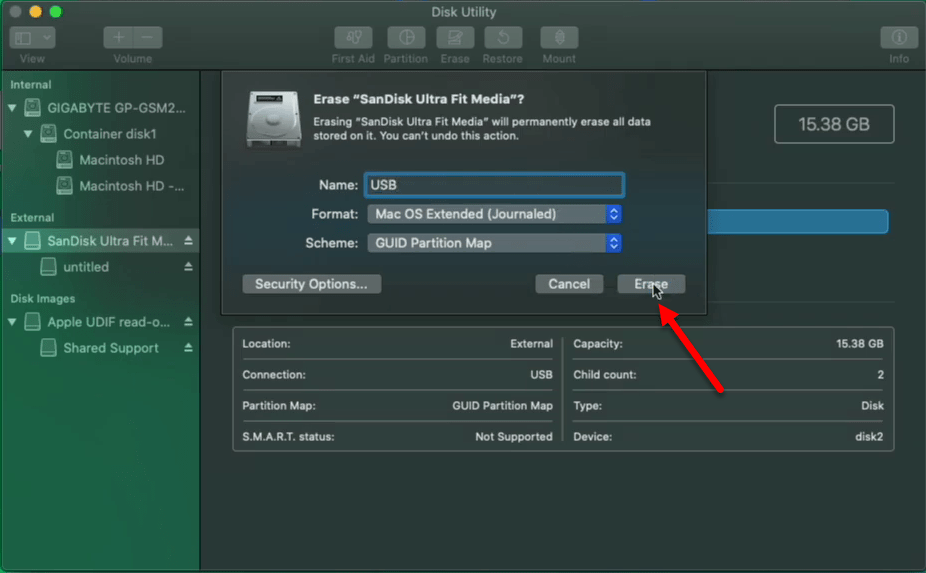Viewport: 926px width, 573px height.
Task: Click the Internal section header
Action: click(31, 84)
